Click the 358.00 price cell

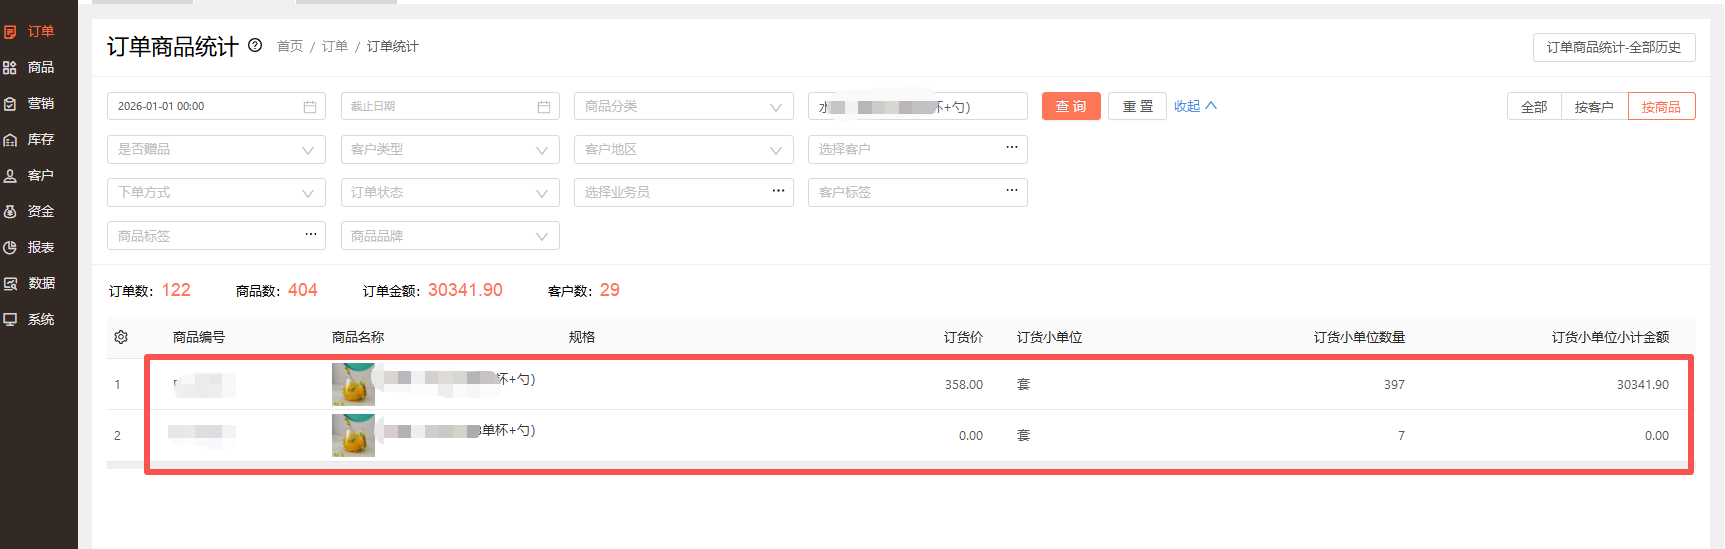(x=964, y=385)
